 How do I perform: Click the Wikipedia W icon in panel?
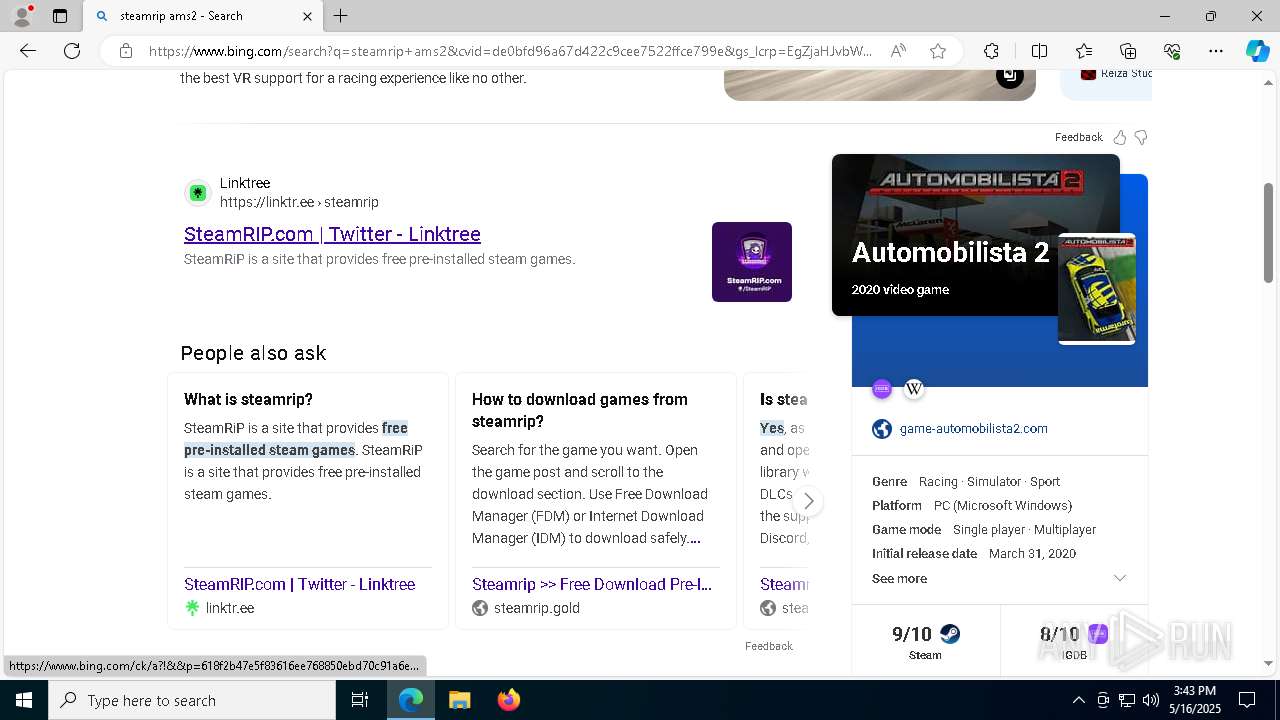(x=913, y=389)
